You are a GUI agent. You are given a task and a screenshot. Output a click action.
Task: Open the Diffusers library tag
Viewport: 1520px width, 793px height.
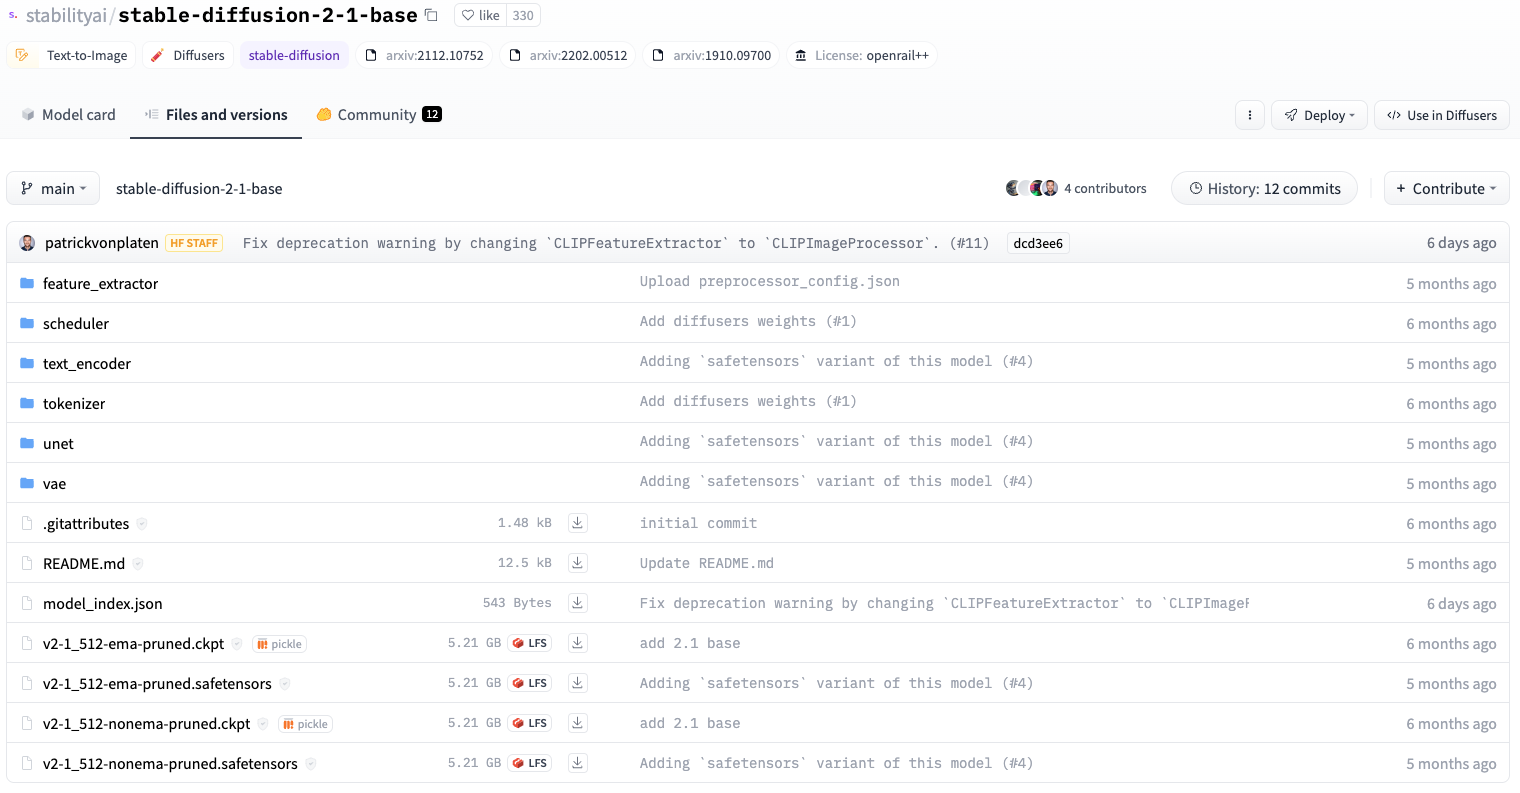point(188,55)
